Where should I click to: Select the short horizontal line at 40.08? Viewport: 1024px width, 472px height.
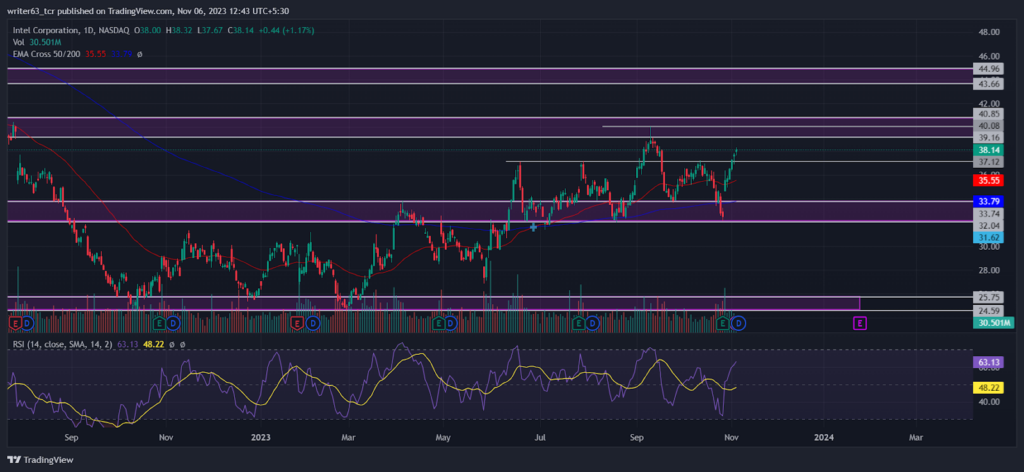tap(786, 126)
